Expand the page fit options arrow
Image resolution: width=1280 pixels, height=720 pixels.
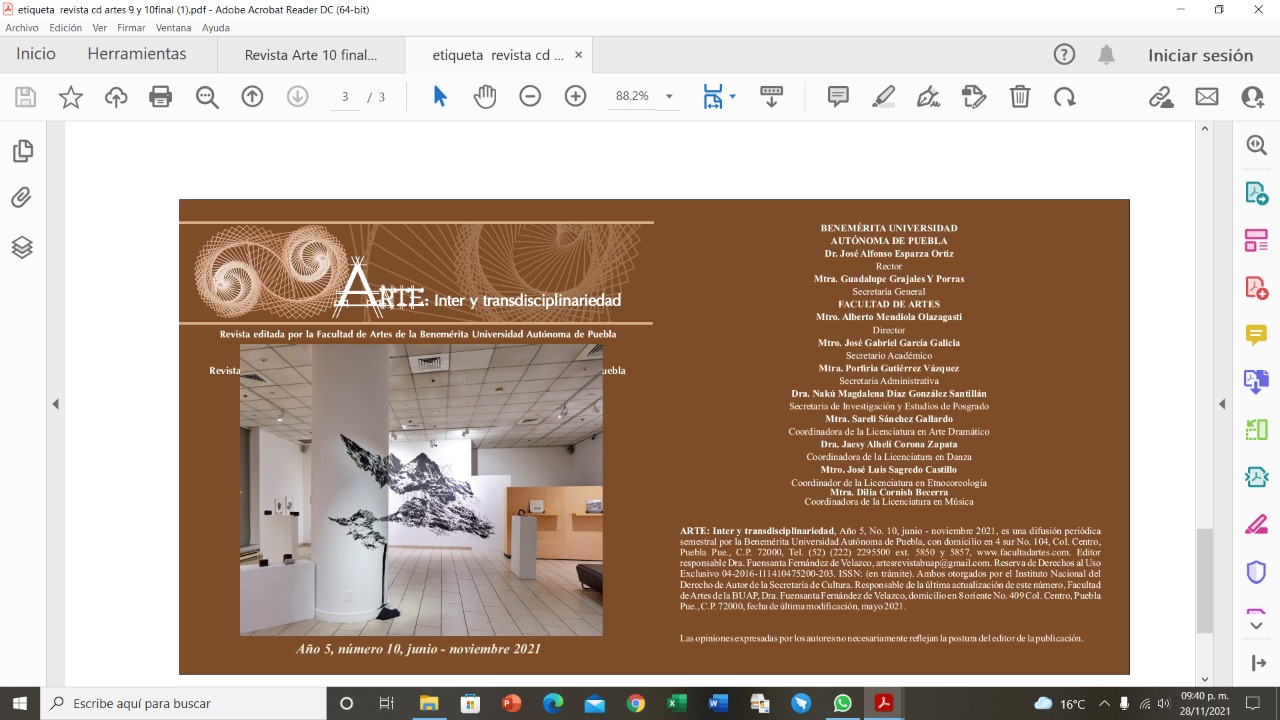click(732, 97)
